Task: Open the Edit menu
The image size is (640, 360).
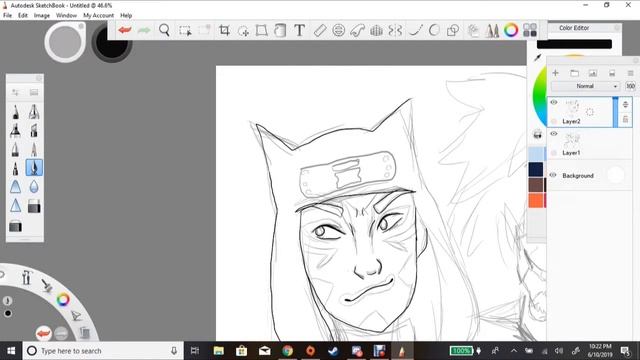Action: coord(23,16)
